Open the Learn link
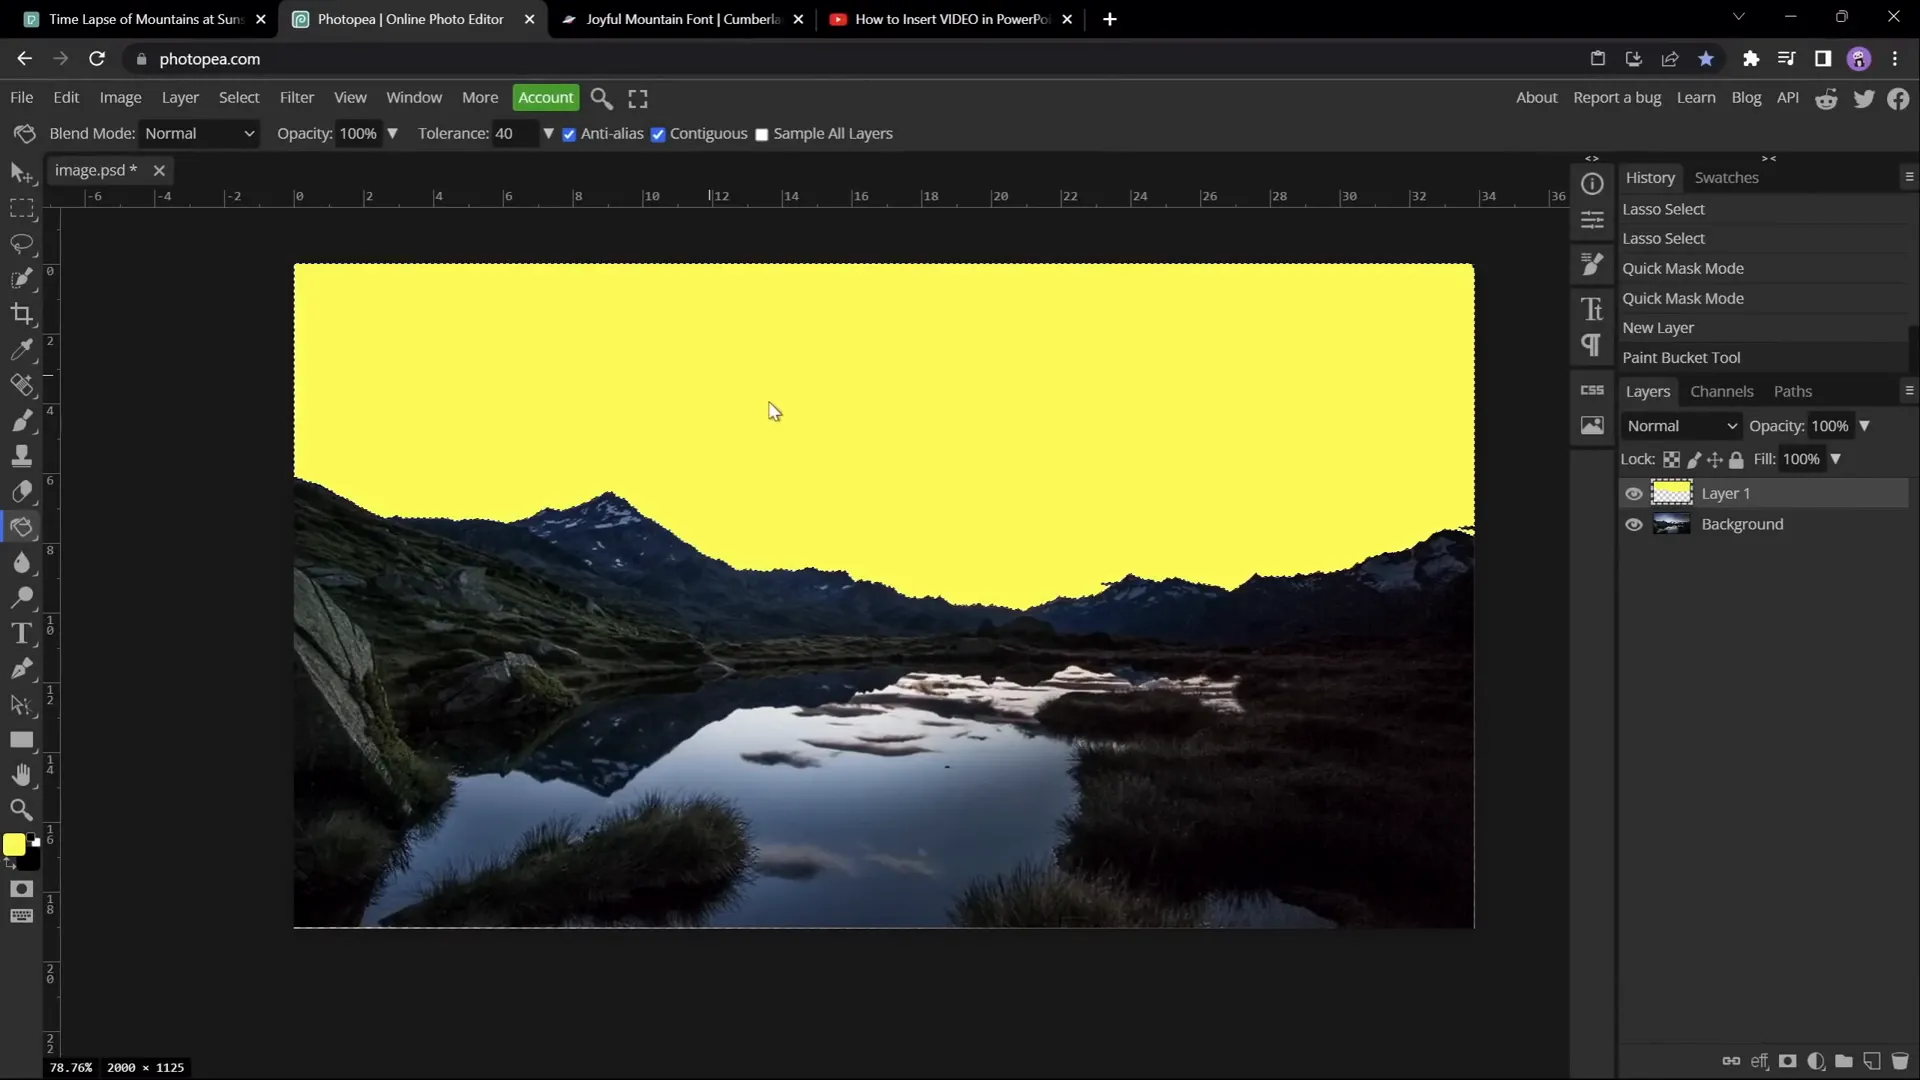Image resolution: width=1920 pixels, height=1080 pixels. point(1696,98)
